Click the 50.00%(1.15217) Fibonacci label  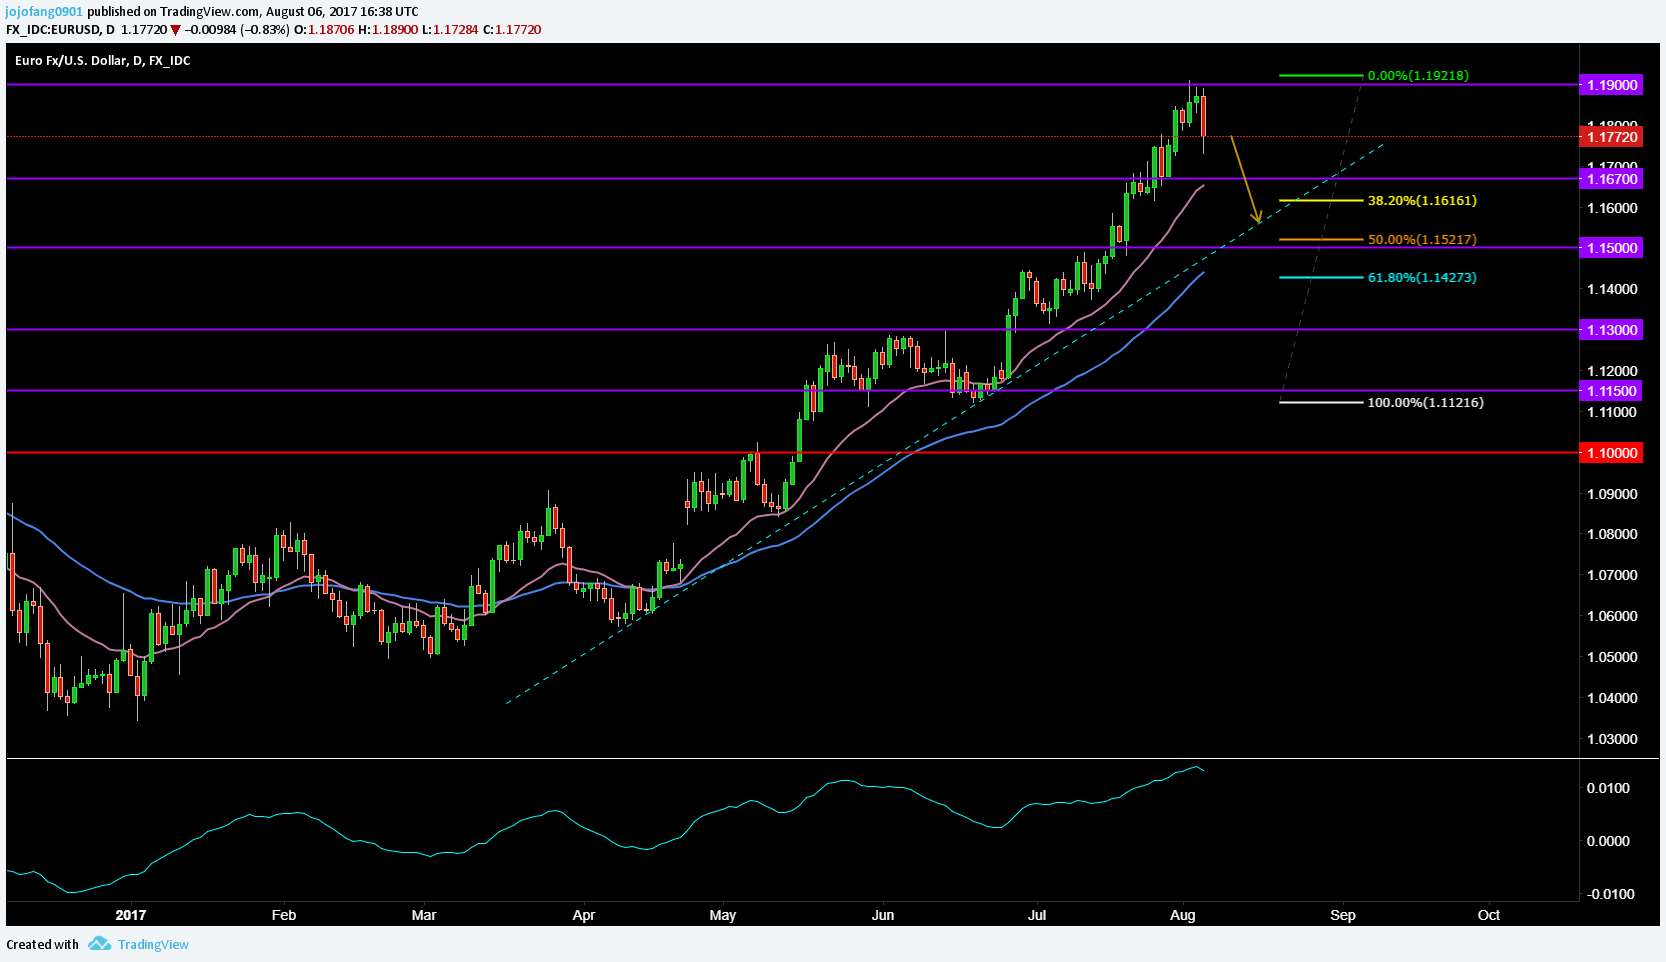pyautogui.click(x=1422, y=240)
